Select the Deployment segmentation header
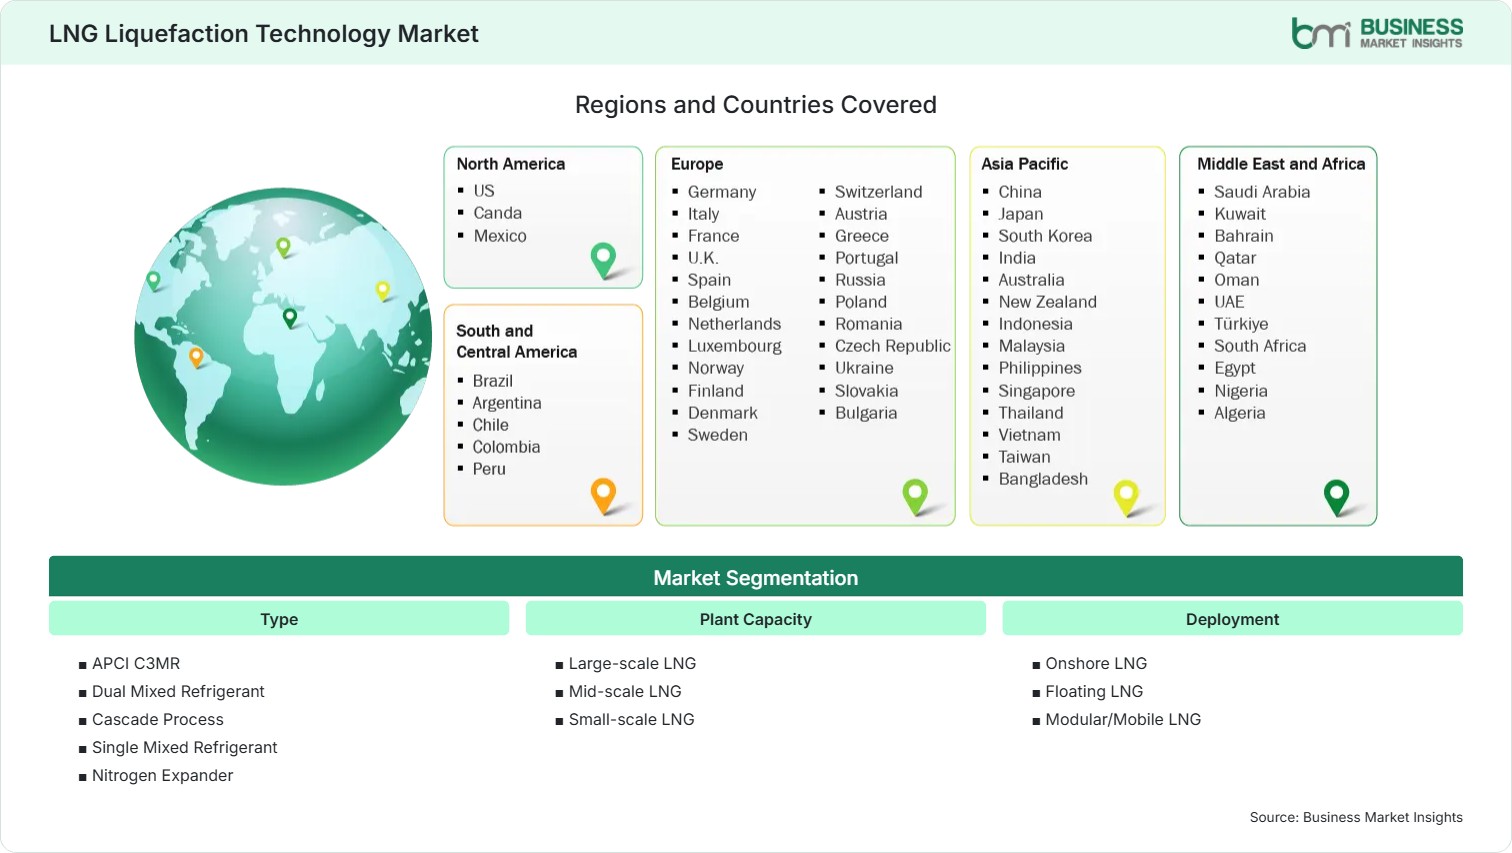The height and width of the screenshot is (853, 1512). 1232,619
